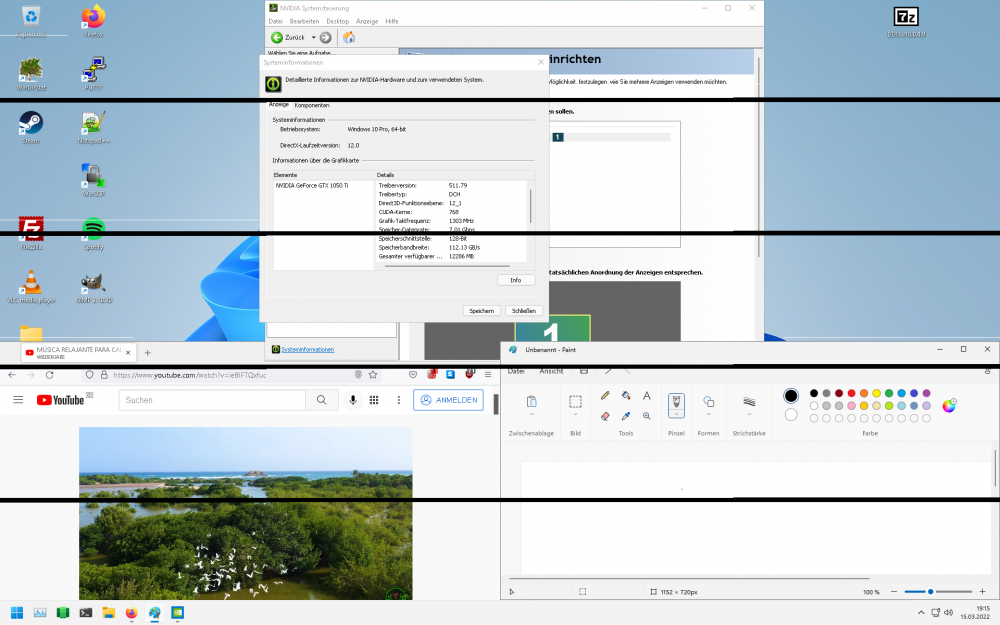This screenshot has width=1000, height=625.
Task: Open the Edit colors rainbow wheel in Paint
Action: 949,406
